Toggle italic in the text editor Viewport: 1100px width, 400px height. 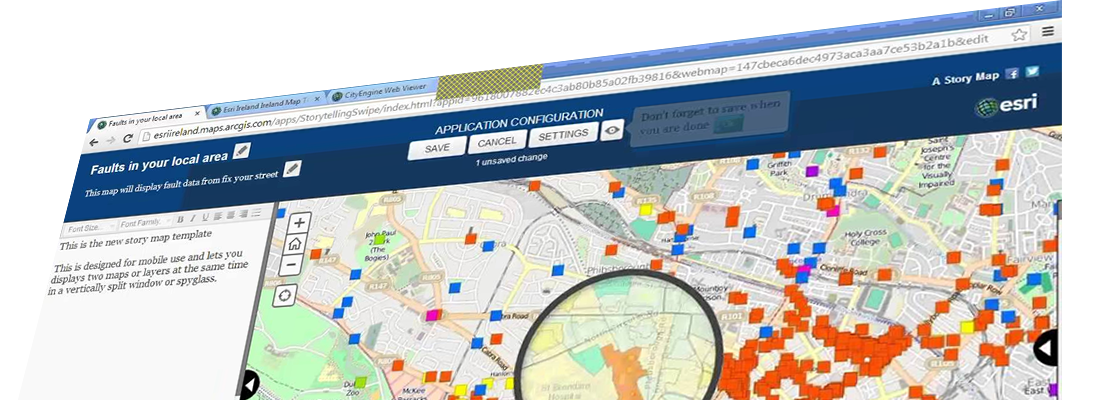192,218
